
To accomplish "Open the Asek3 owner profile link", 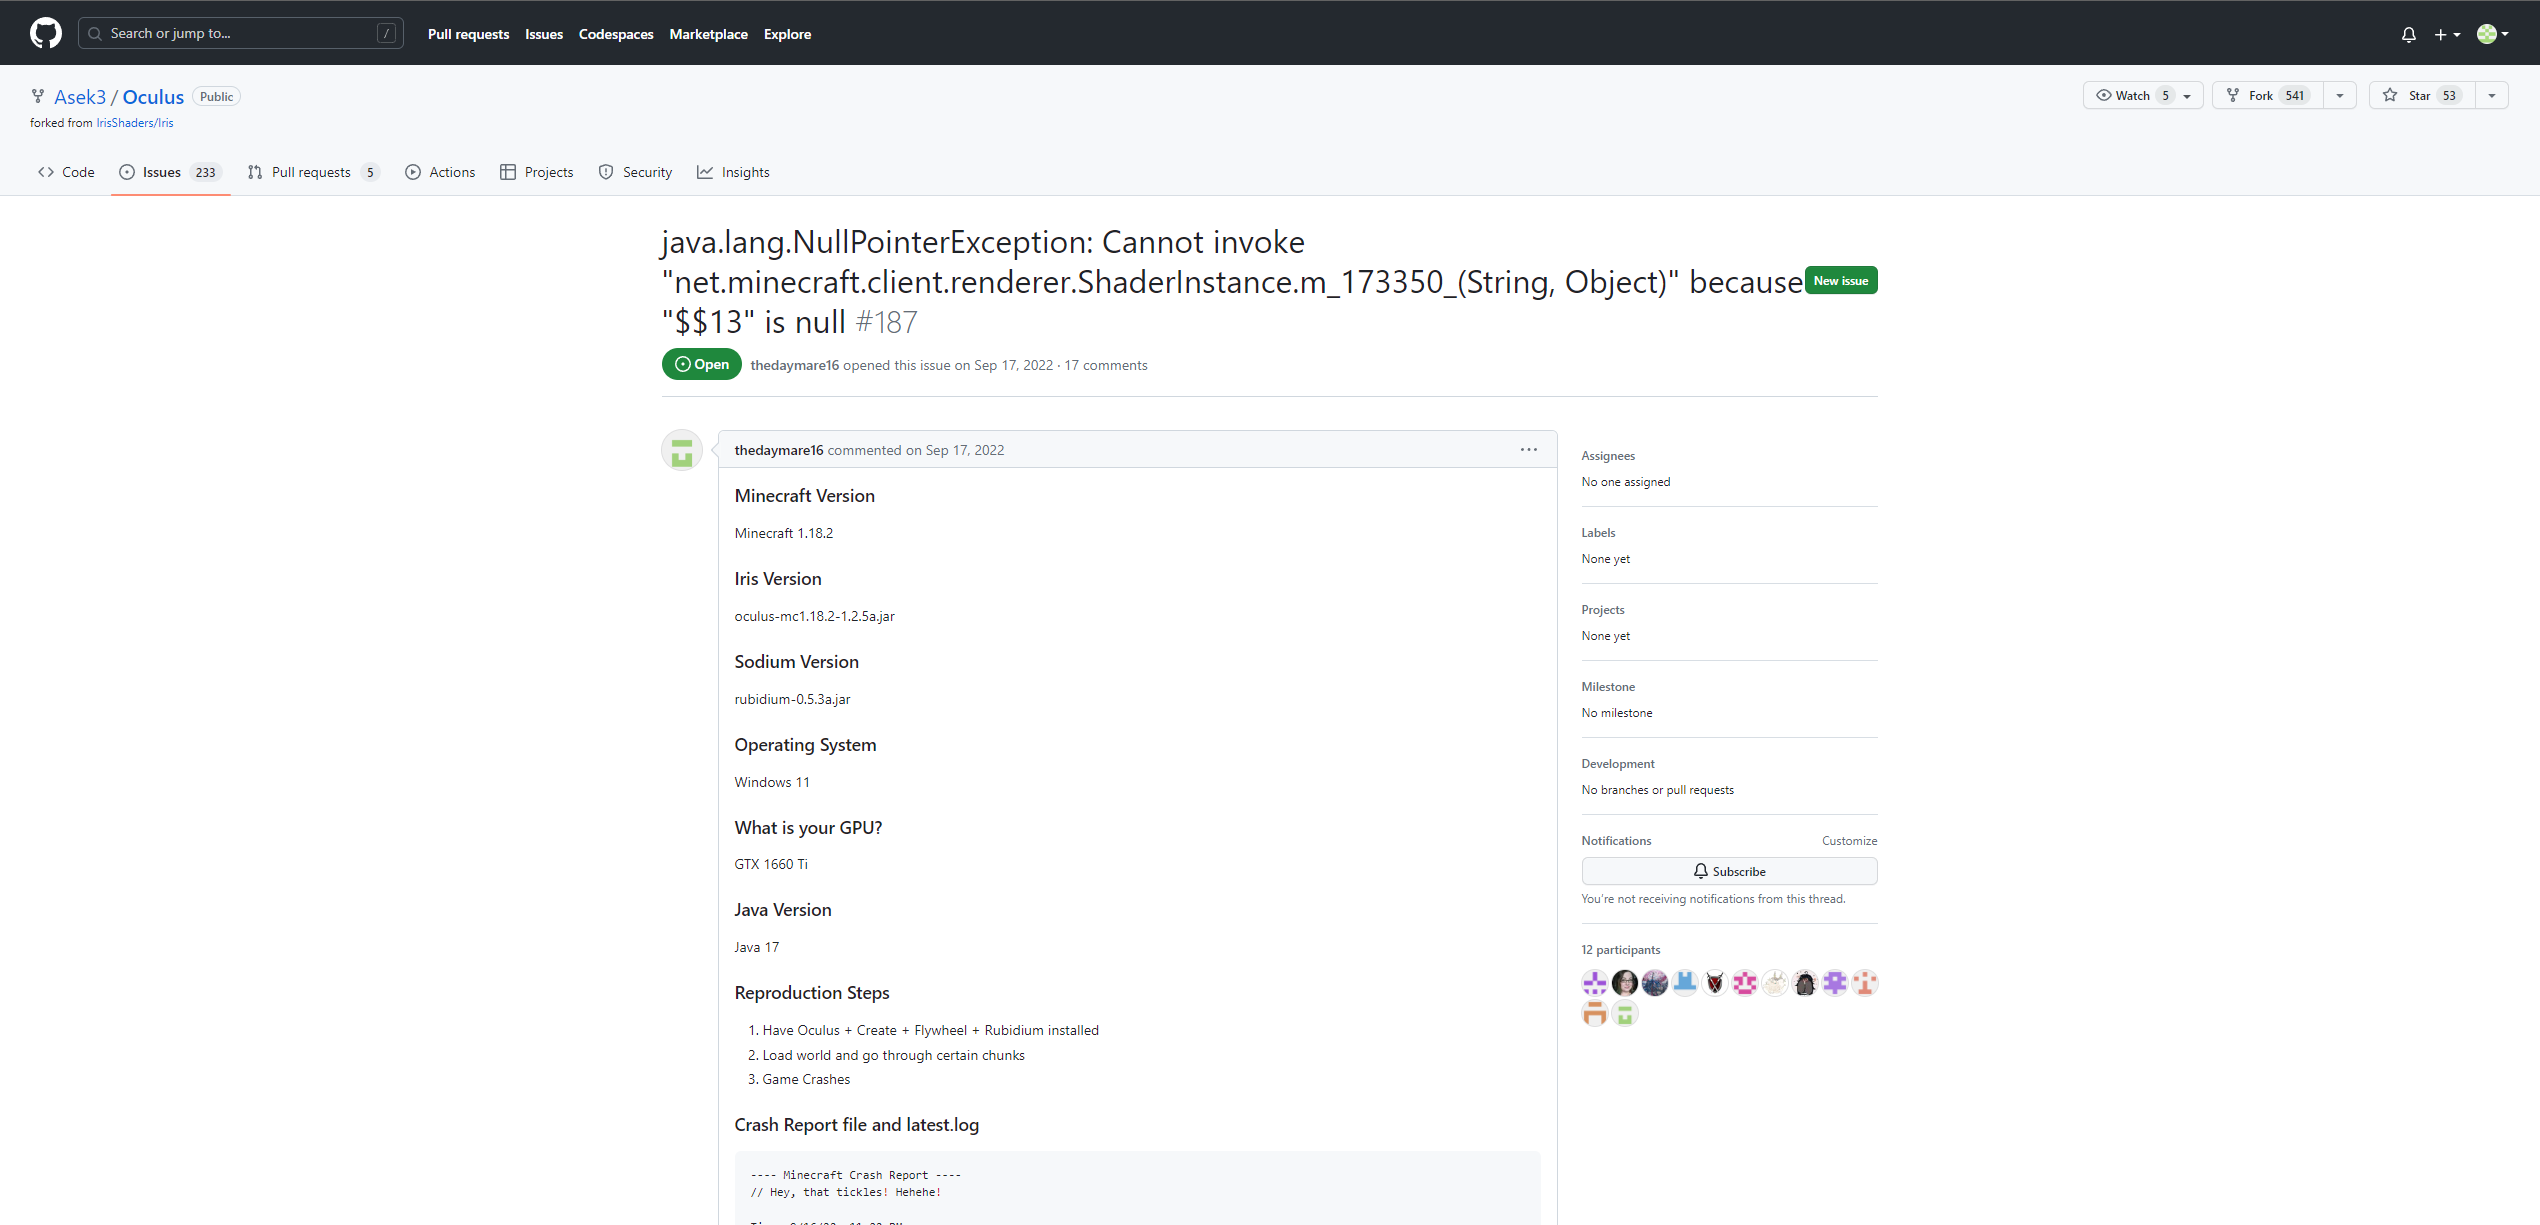I will point(80,97).
